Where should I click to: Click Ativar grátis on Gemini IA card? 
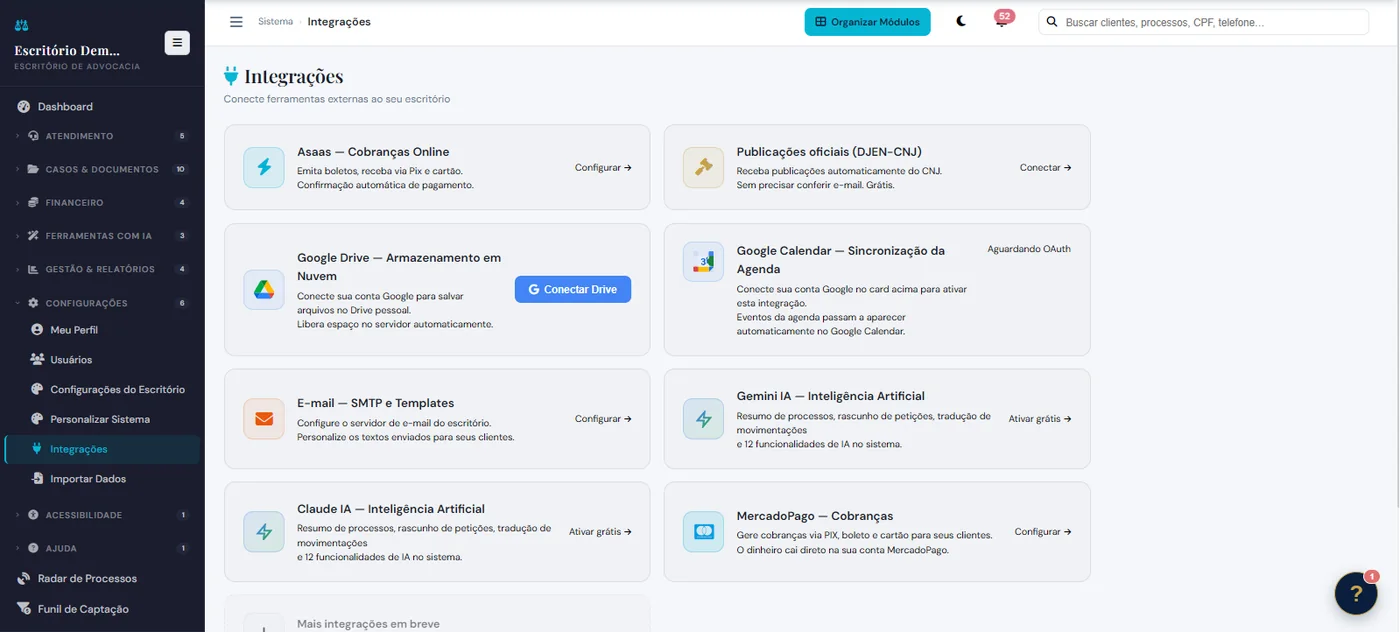pos(1040,419)
